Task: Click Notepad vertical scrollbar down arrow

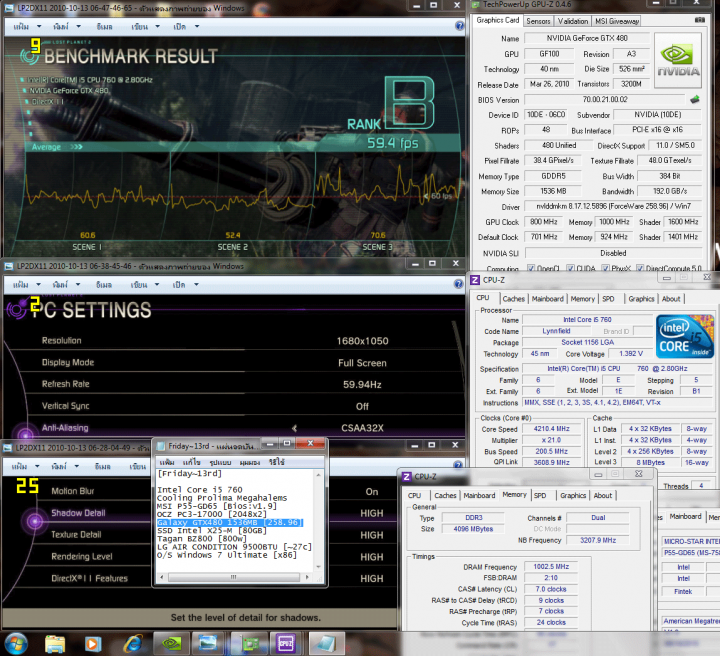Action: [318, 567]
